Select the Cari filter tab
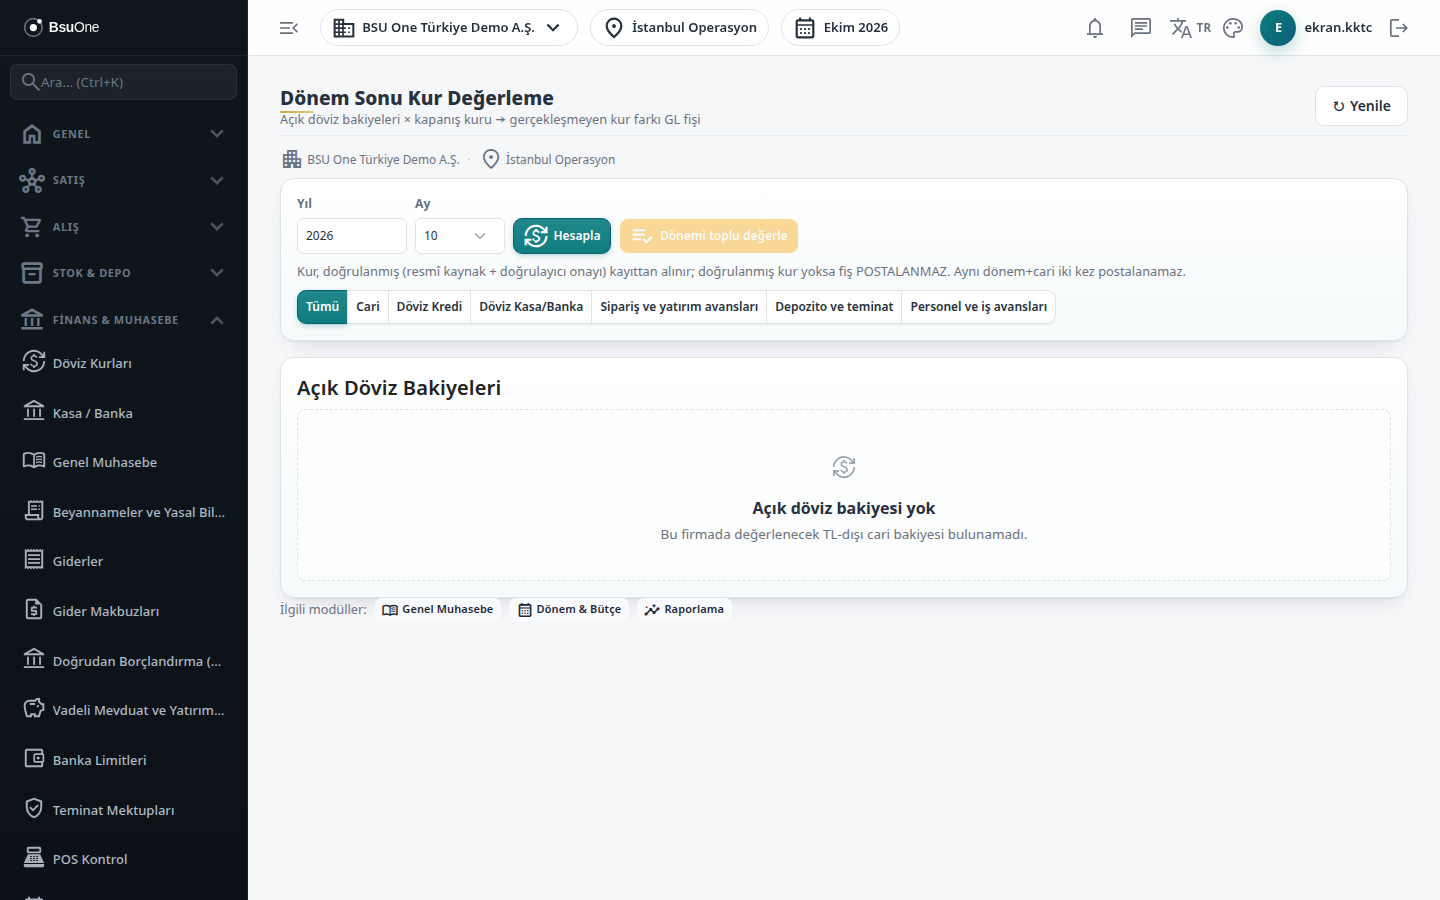The height and width of the screenshot is (900, 1440). (x=368, y=307)
